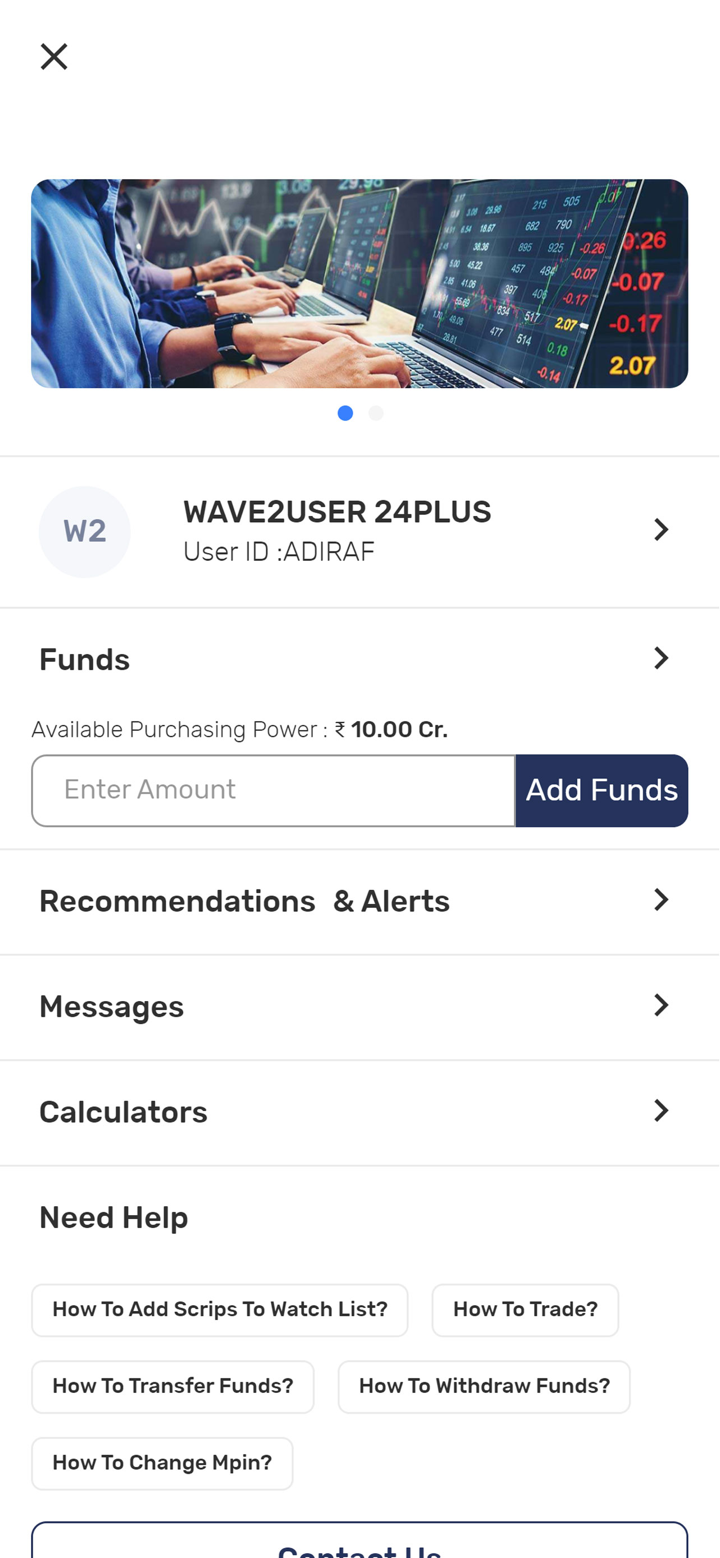
Task: Open How To Transfer Funds? help
Action: pos(173,1387)
